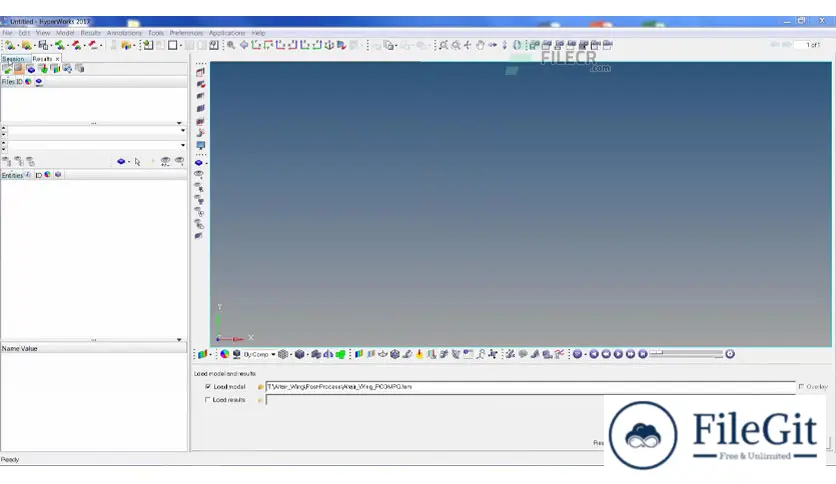Open the blue solid selector dropdown in browser
The height and width of the screenshot is (484, 836).
click(128, 162)
